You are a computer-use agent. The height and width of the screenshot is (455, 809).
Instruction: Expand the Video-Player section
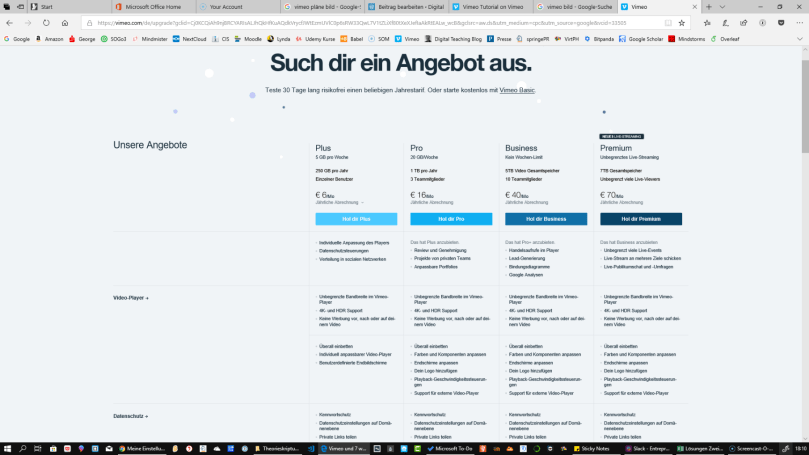pyautogui.click(x=131, y=298)
